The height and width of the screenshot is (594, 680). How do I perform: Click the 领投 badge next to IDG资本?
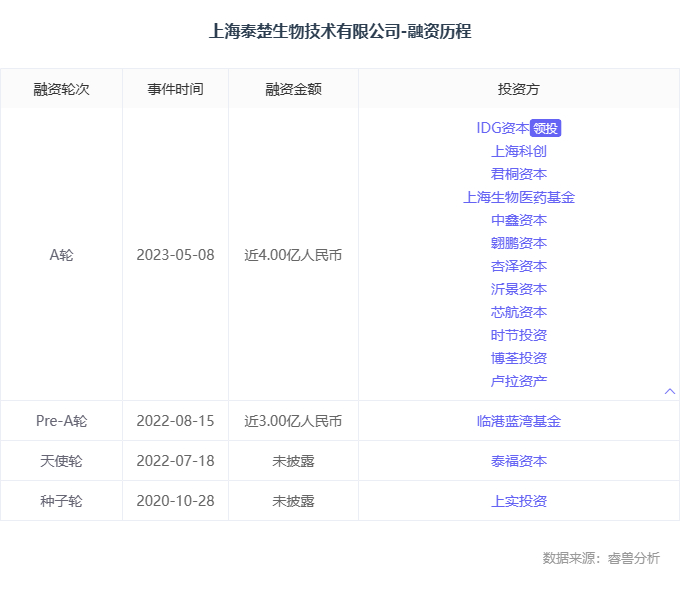[x=546, y=128]
